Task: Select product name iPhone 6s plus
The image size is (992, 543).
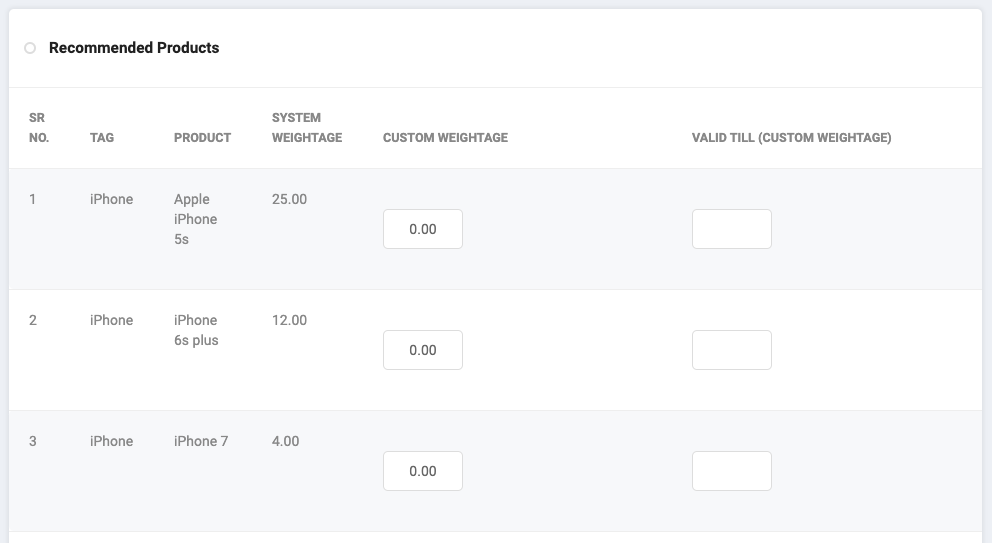Action: [196, 330]
